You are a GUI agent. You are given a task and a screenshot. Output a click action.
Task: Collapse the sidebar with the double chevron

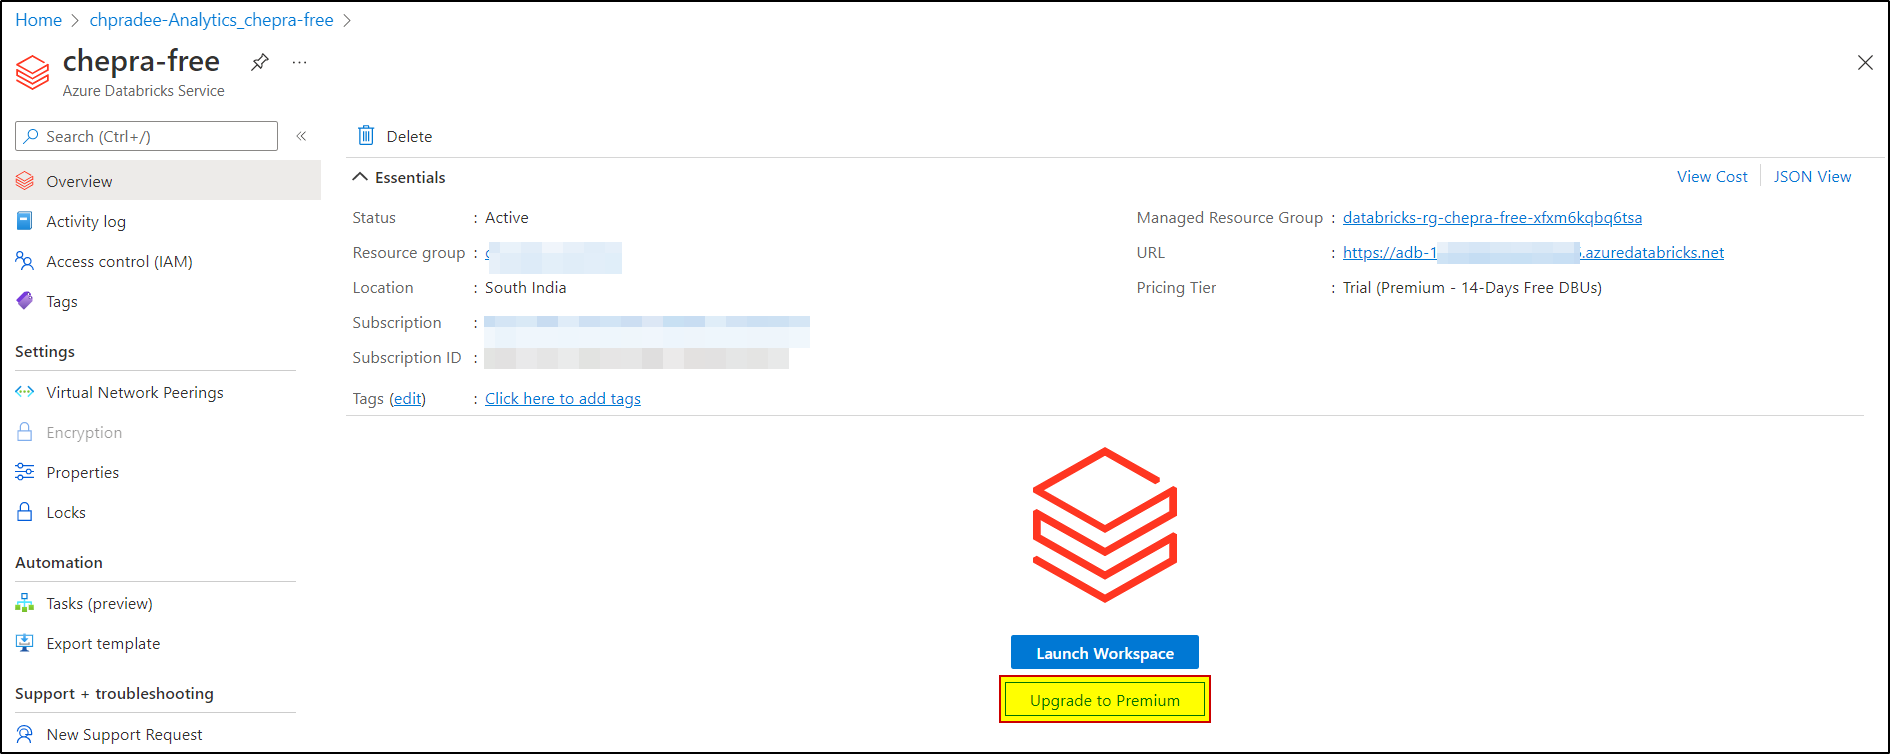click(301, 136)
